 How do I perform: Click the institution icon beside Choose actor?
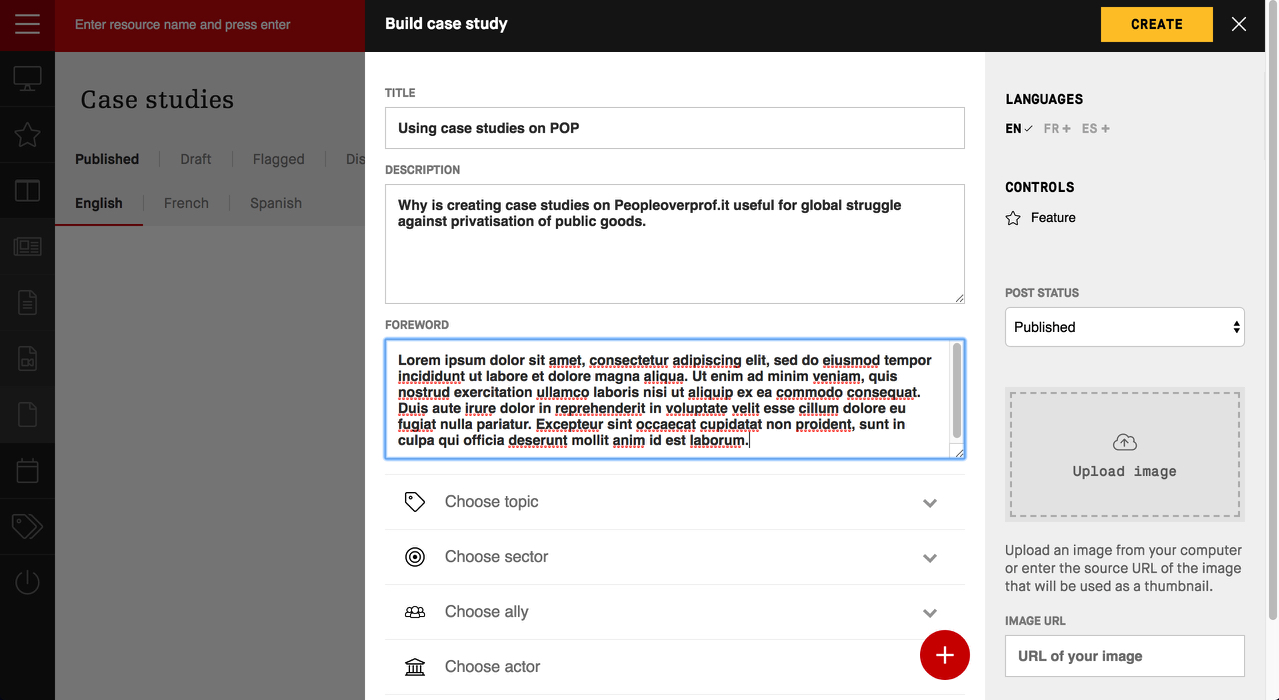(415, 667)
